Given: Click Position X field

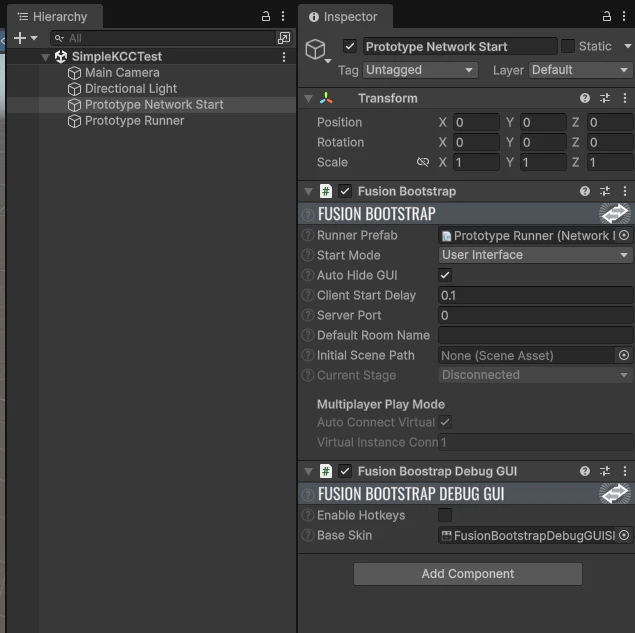Looking at the screenshot, I should (x=476, y=122).
